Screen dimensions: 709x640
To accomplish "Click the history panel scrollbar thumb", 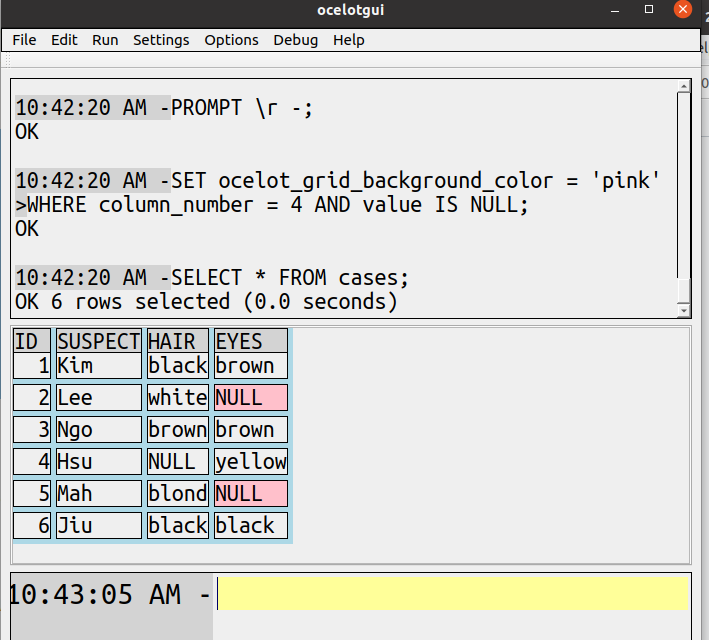I will (684, 290).
